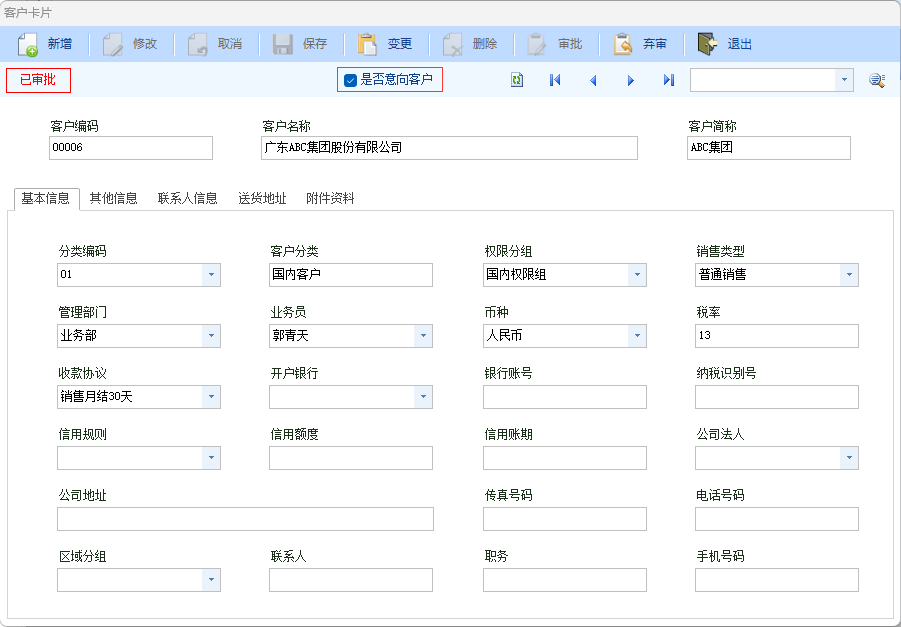This screenshot has width=901, height=627.
Task: Go to the first record arrow
Action: click(x=555, y=80)
